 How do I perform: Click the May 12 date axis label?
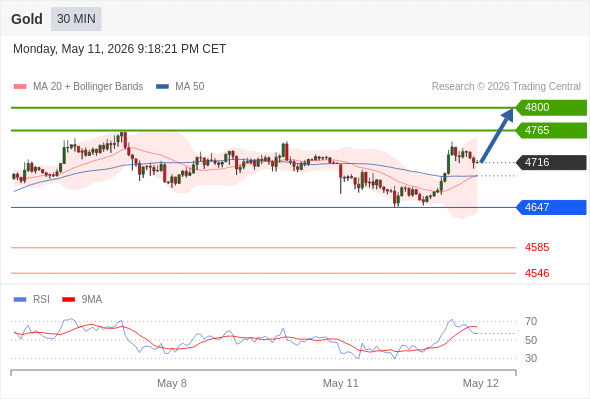481,383
